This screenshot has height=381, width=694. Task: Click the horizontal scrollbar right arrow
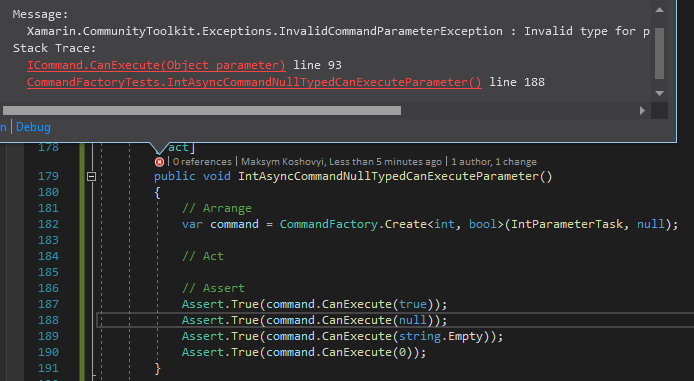(642, 111)
